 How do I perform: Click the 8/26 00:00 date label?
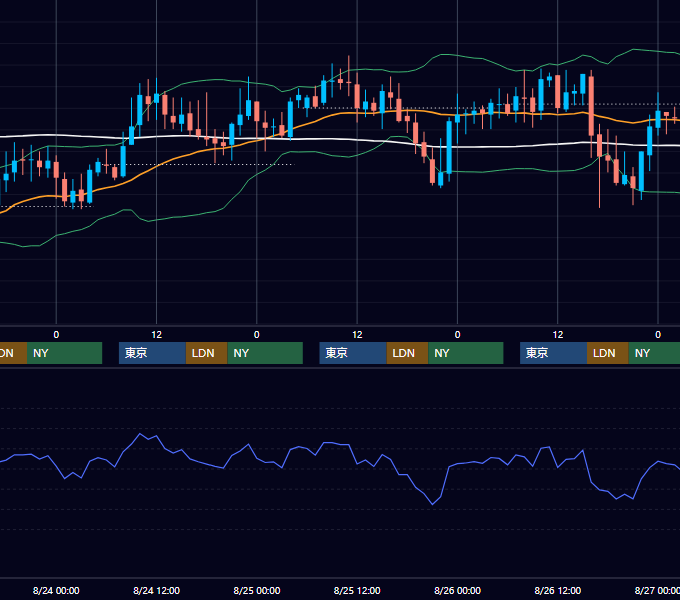click(x=458, y=590)
